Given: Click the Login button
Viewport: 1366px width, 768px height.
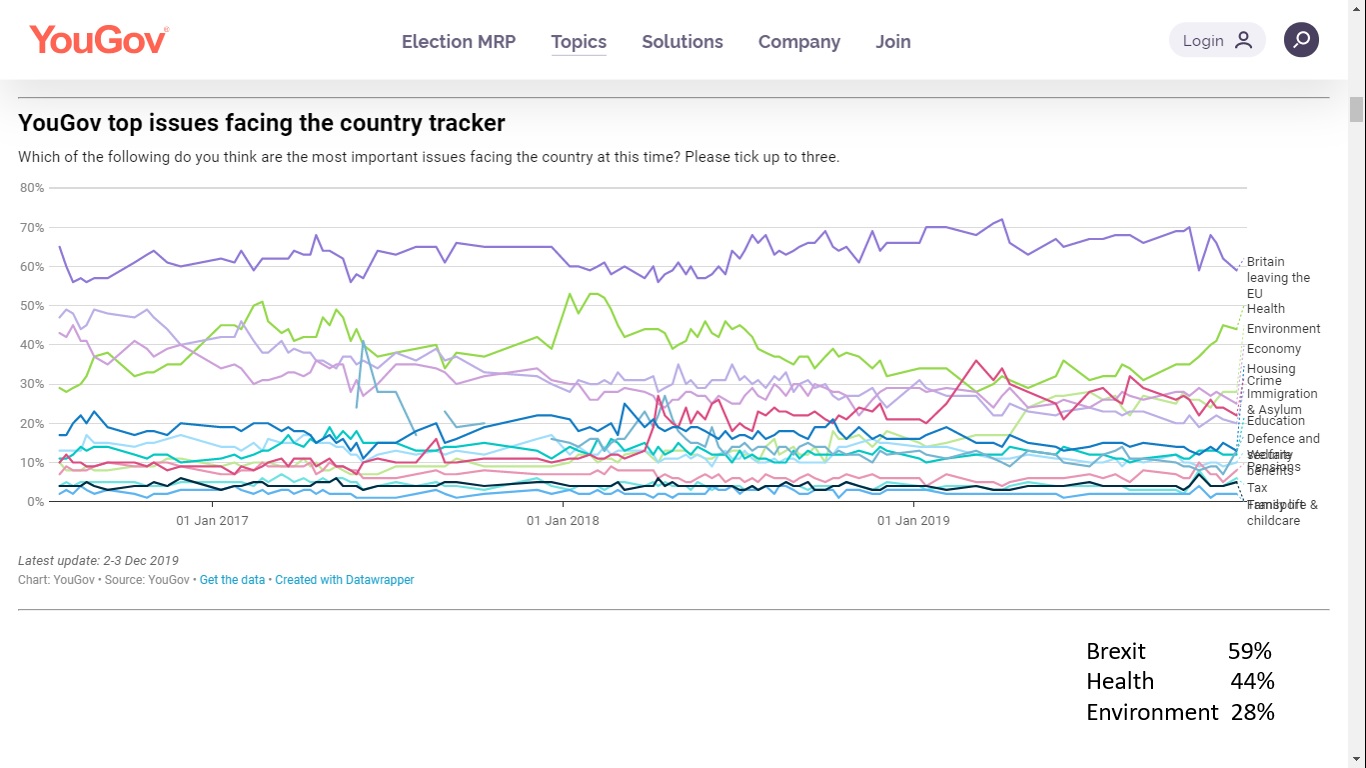Looking at the screenshot, I should click(x=1217, y=40).
